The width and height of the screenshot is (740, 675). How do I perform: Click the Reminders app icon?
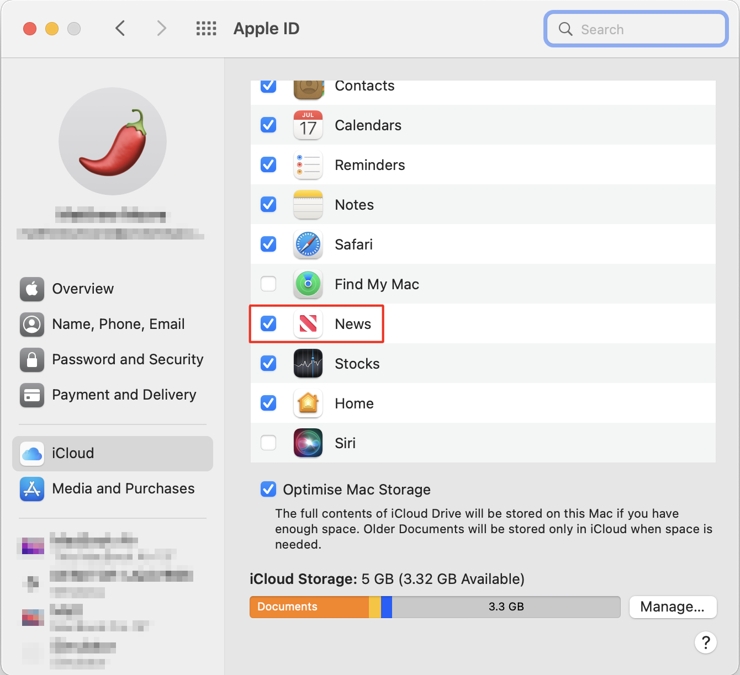[308, 165]
